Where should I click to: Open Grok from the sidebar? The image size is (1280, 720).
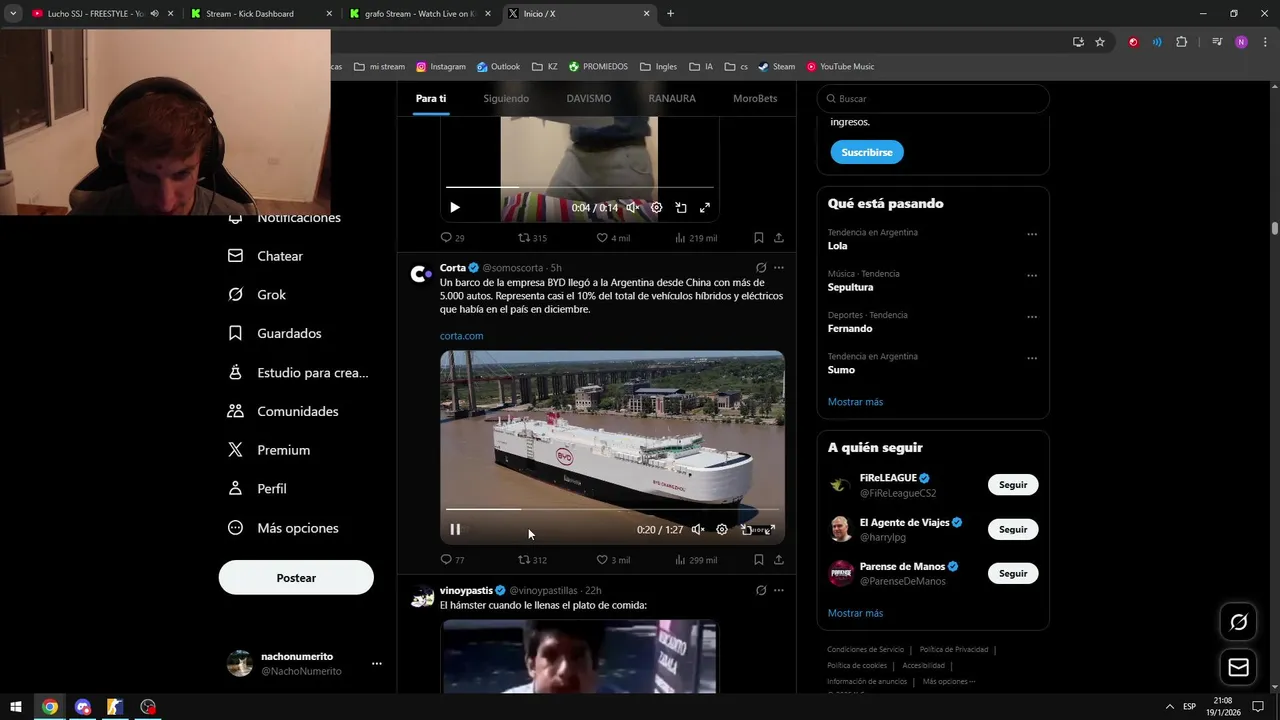click(257, 295)
